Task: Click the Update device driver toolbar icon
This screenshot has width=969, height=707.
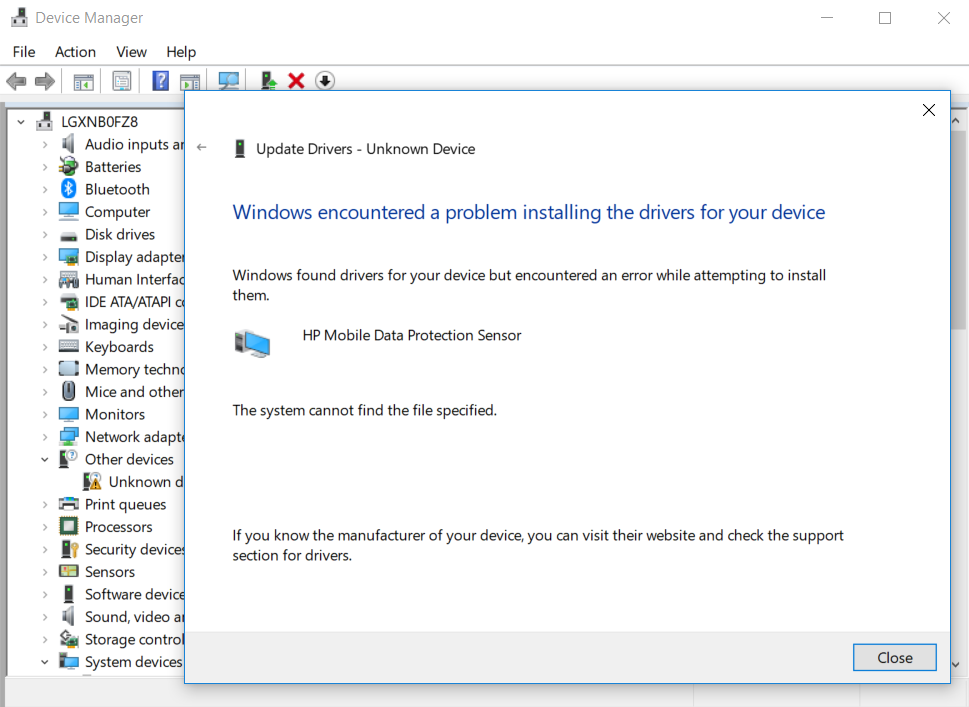Action: 268,81
